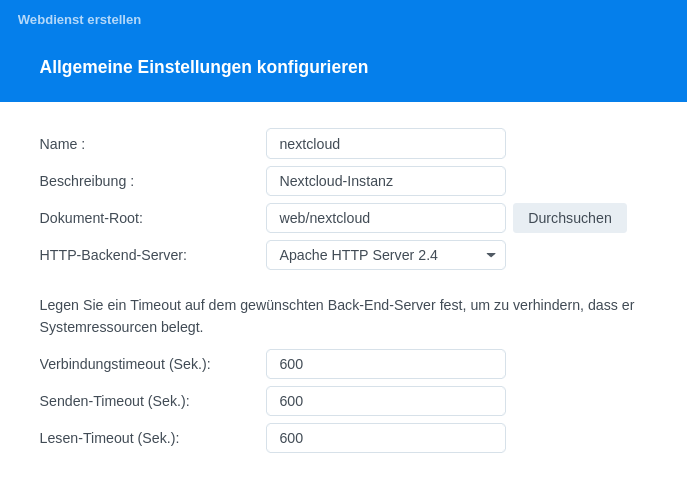Click the Lesen-Timeout (Sek.) label
This screenshot has width=687, height=480.
(109, 438)
